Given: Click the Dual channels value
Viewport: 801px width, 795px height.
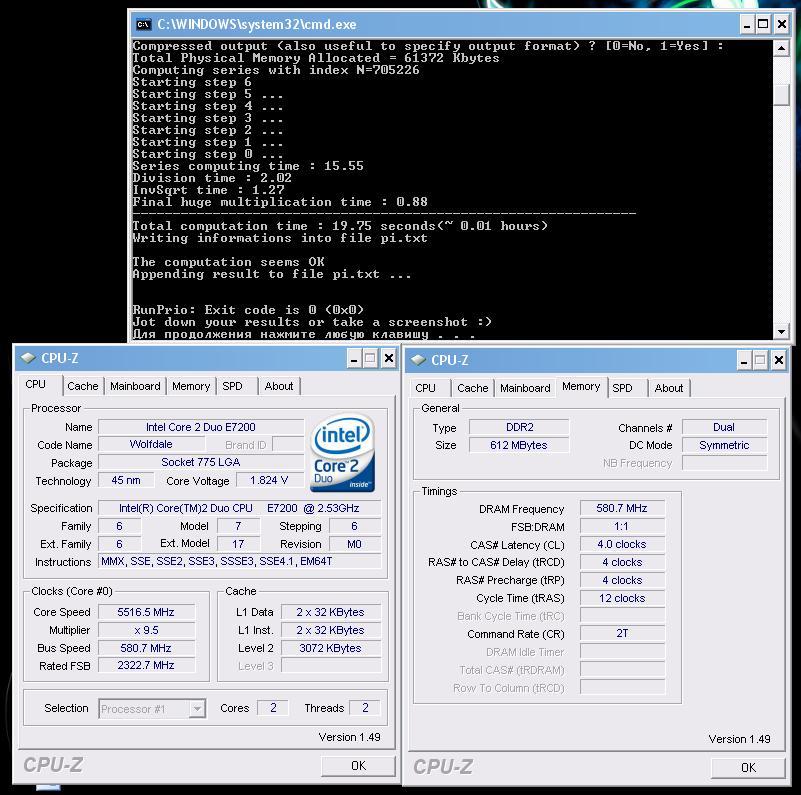Looking at the screenshot, I should click(724, 427).
